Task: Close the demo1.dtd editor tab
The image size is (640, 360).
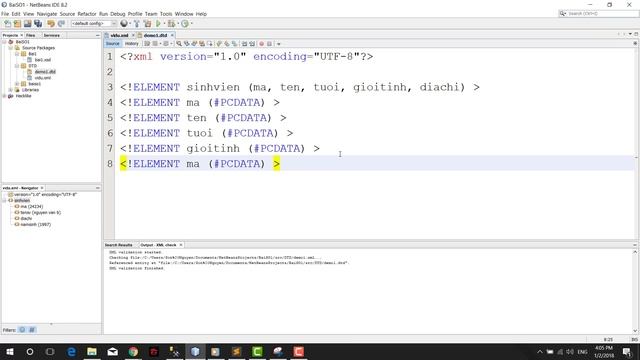Action: [172, 36]
